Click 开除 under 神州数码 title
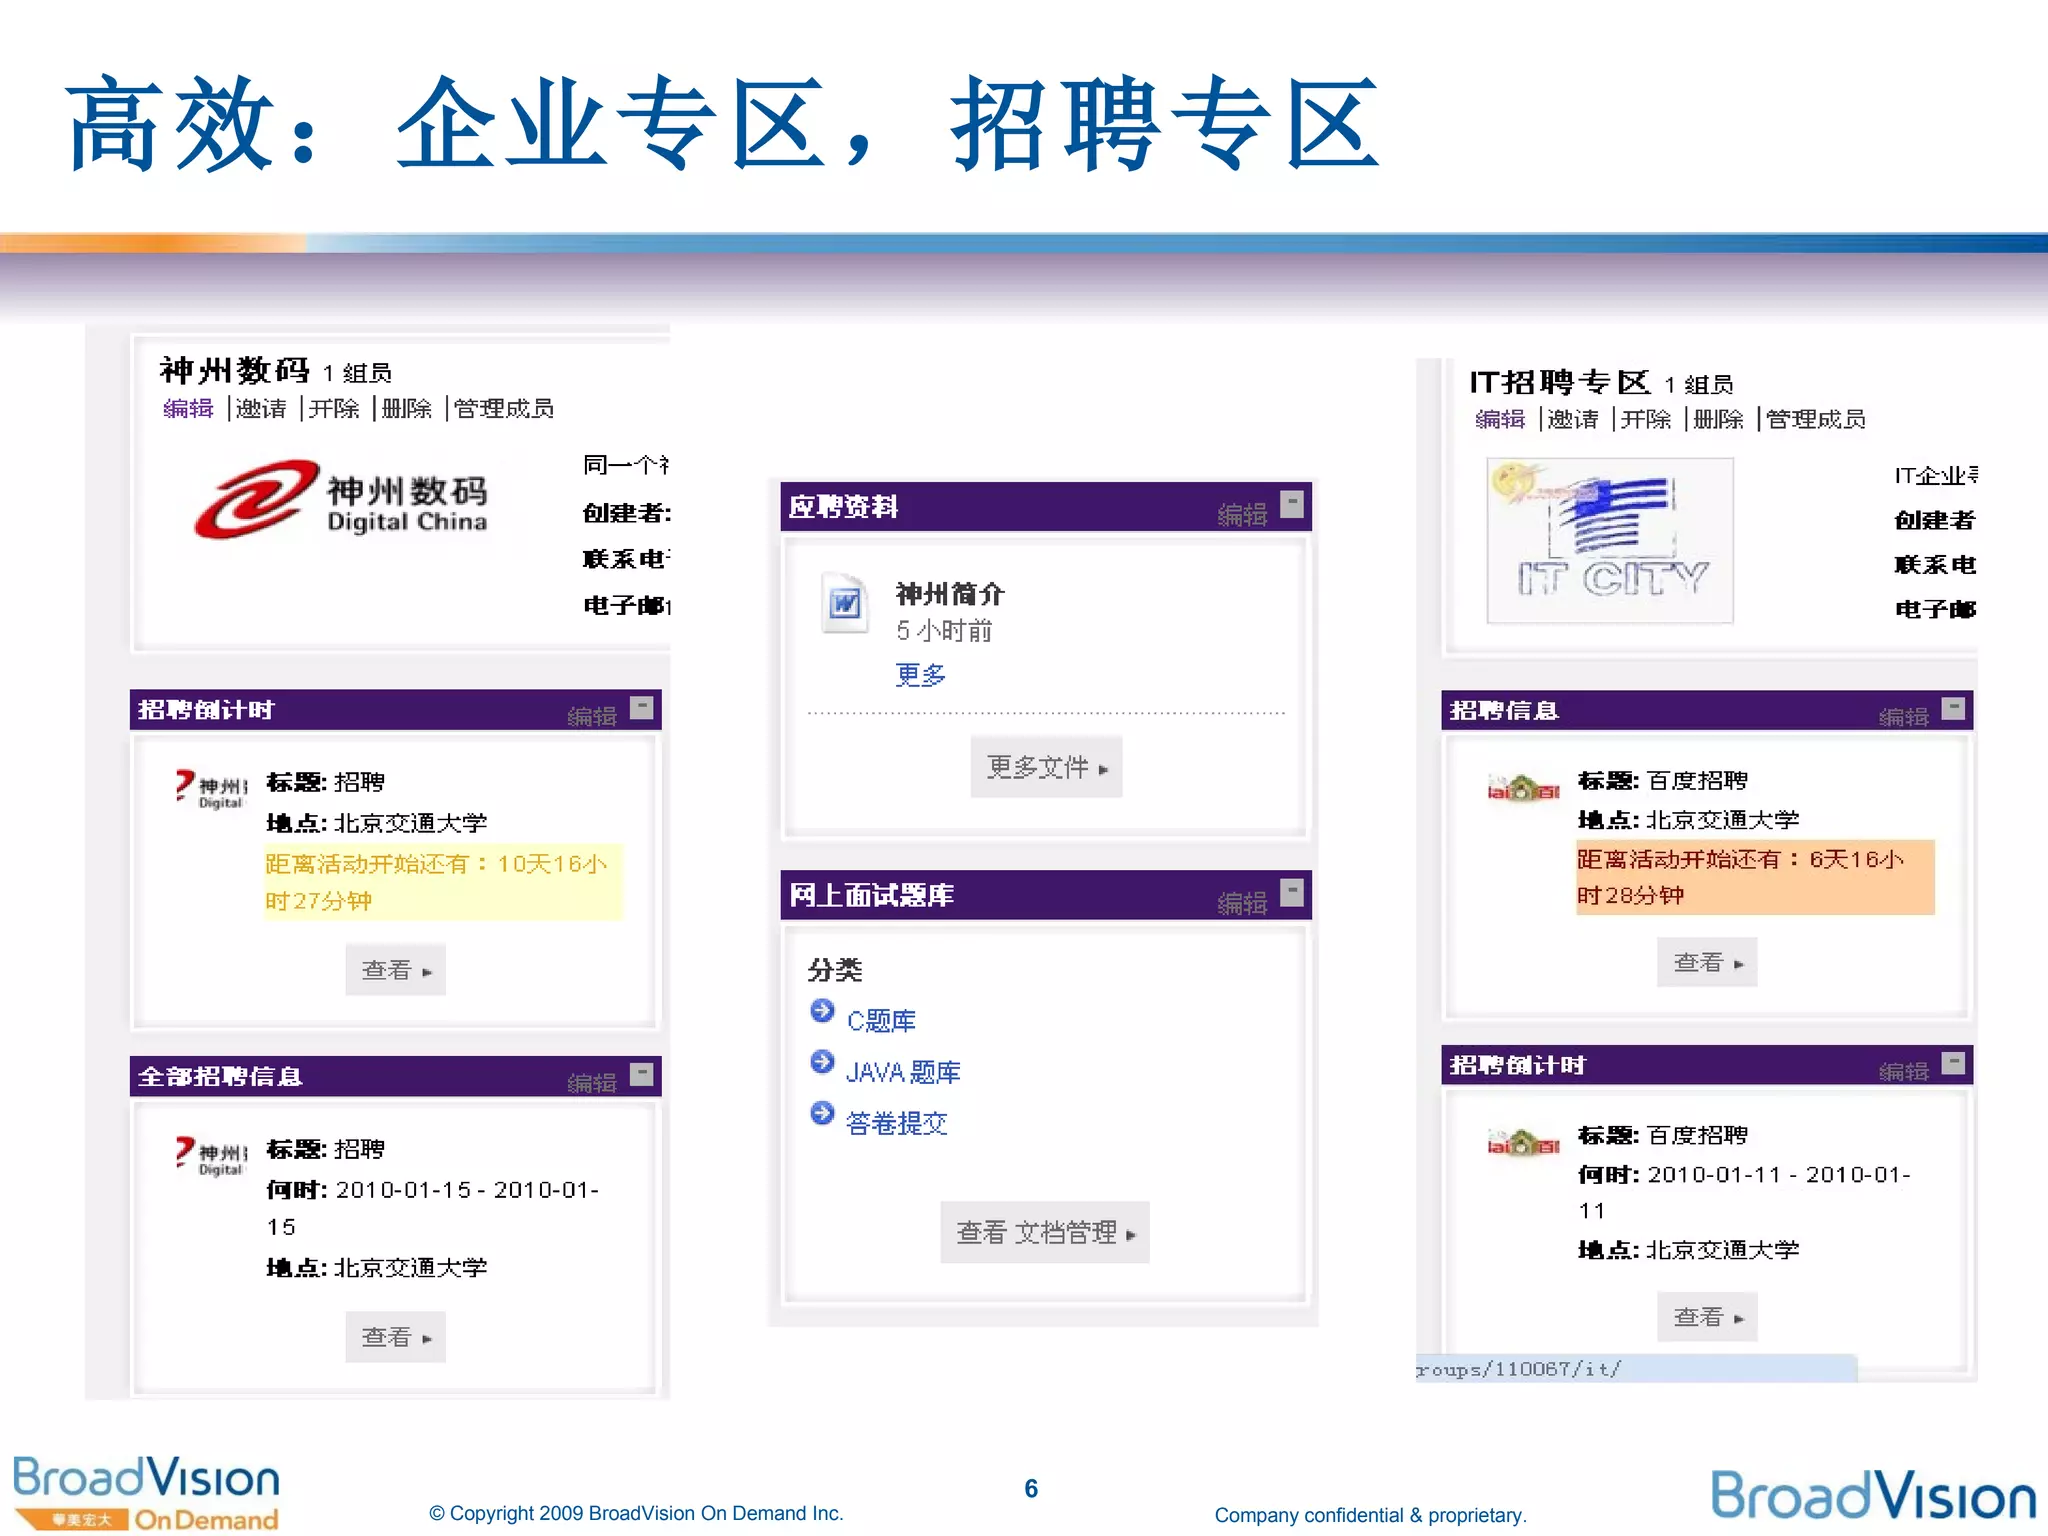 tap(334, 408)
